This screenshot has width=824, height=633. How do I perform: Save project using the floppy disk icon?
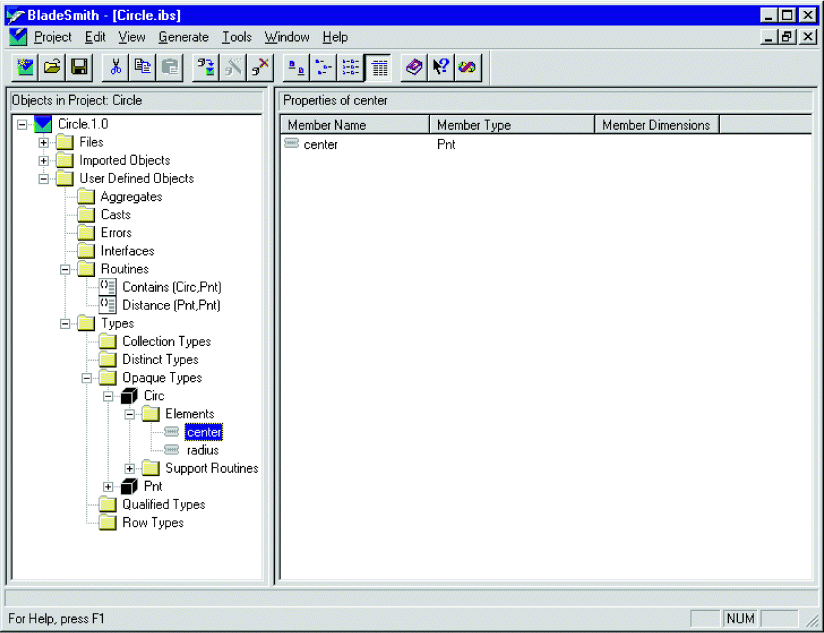[x=79, y=67]
